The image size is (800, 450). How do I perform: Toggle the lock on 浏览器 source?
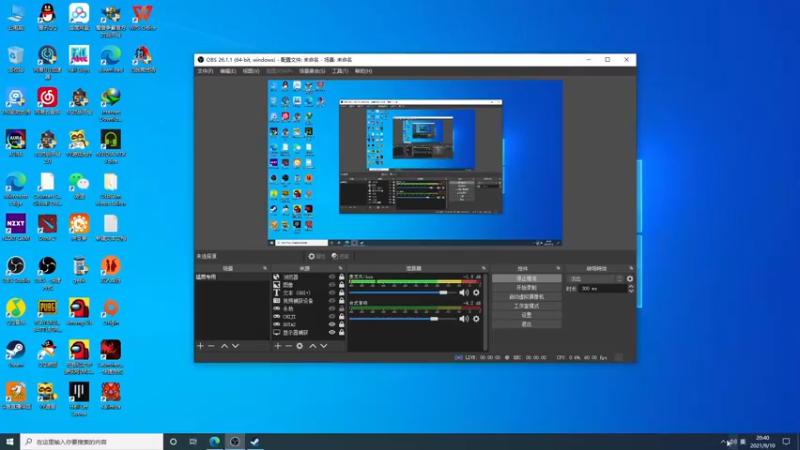click(341, 277)
